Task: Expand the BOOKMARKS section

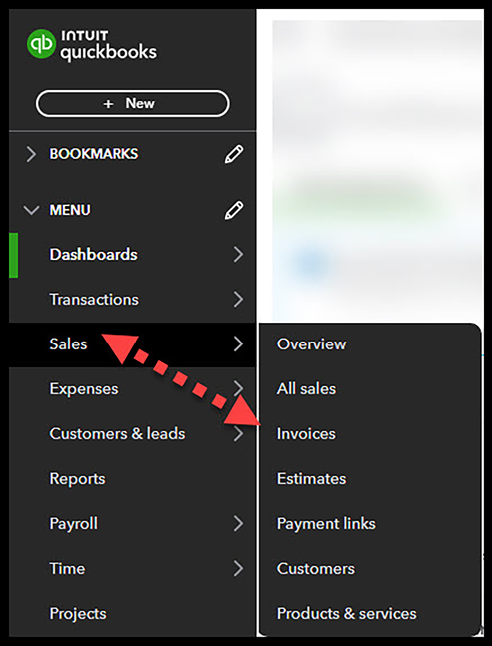Action: (x=31, y=154)
